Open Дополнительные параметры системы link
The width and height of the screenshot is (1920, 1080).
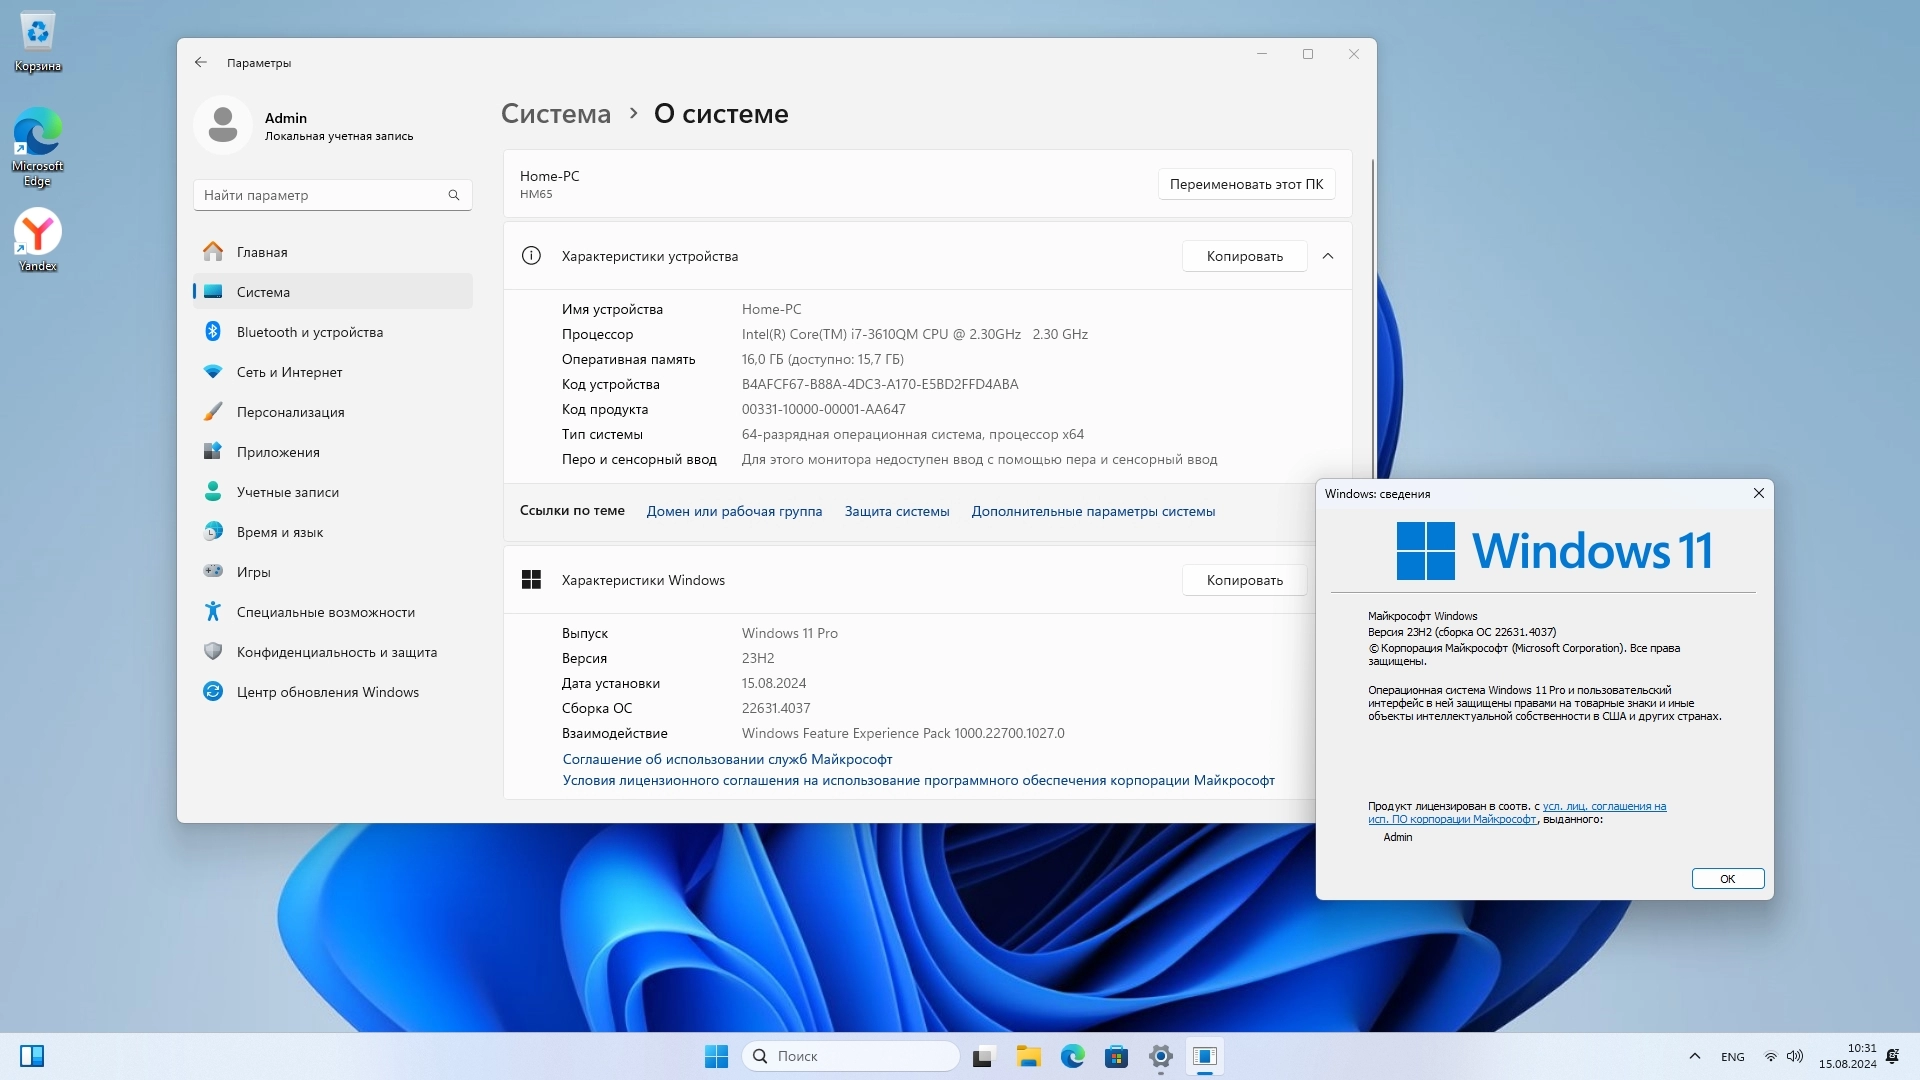pos(1093,511)
